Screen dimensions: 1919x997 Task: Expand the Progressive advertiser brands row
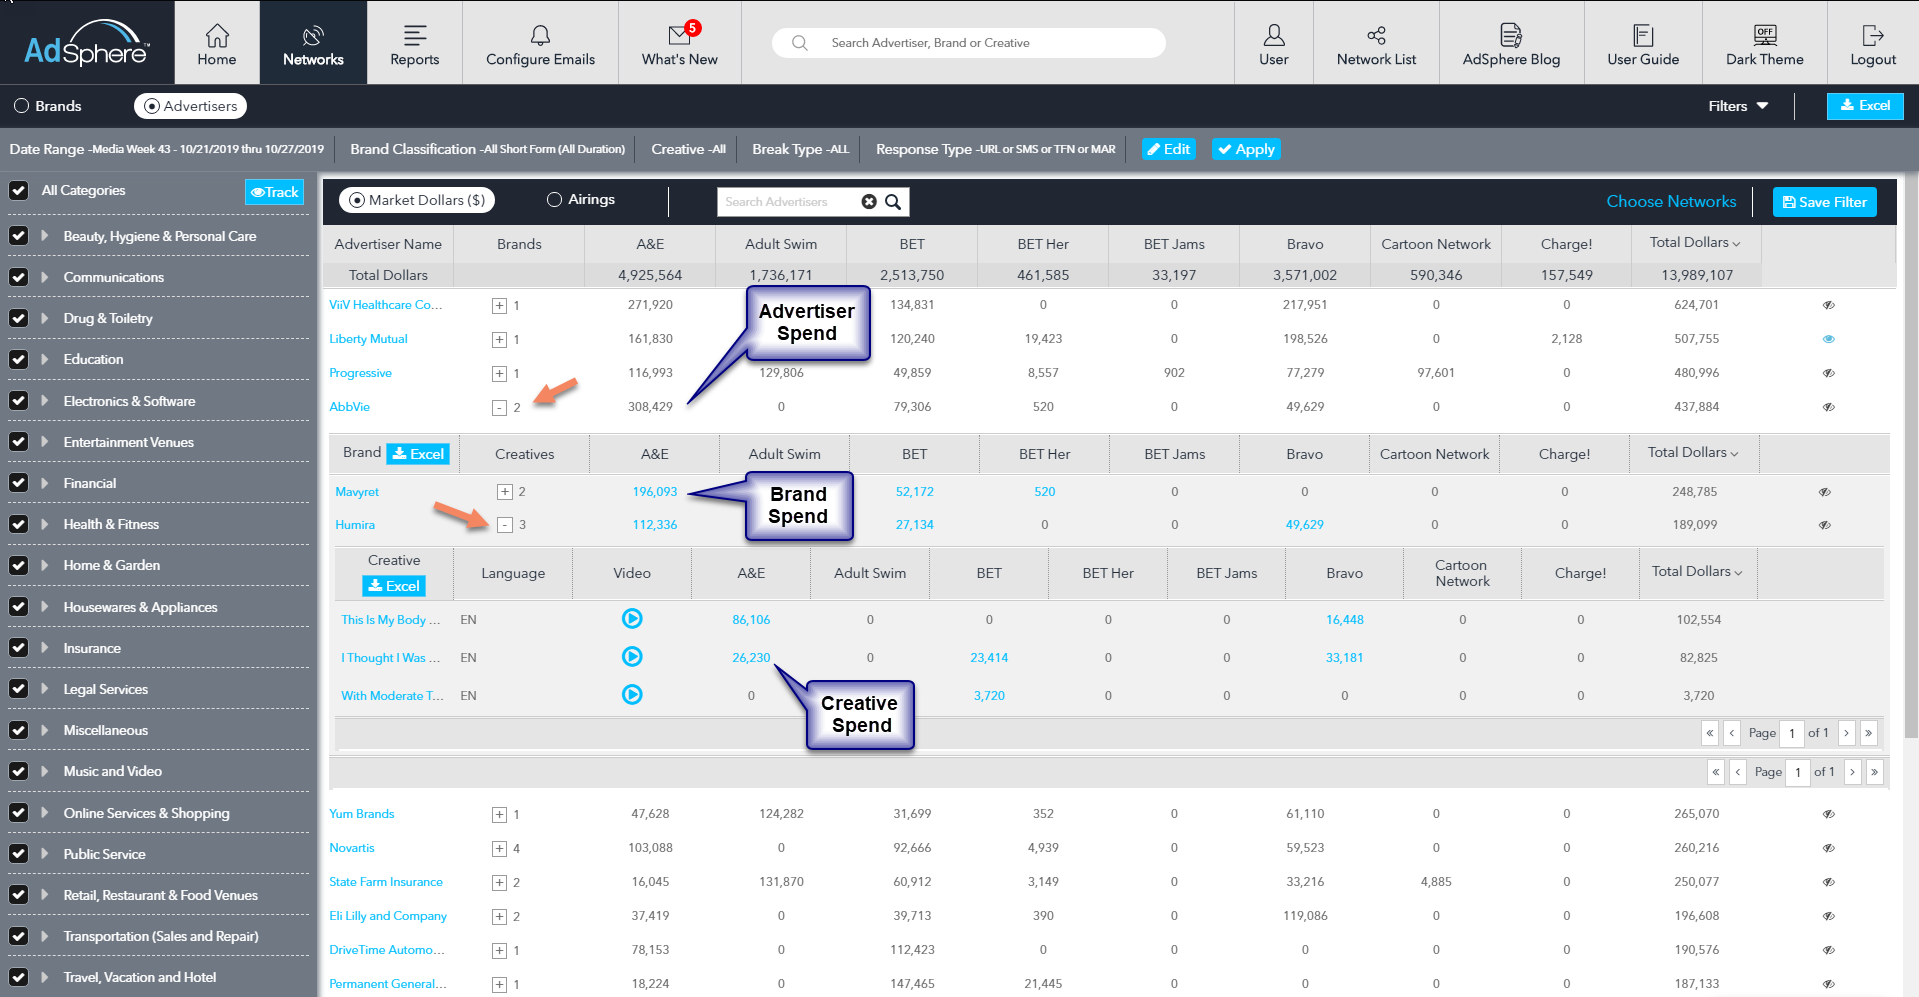[499, 374]
